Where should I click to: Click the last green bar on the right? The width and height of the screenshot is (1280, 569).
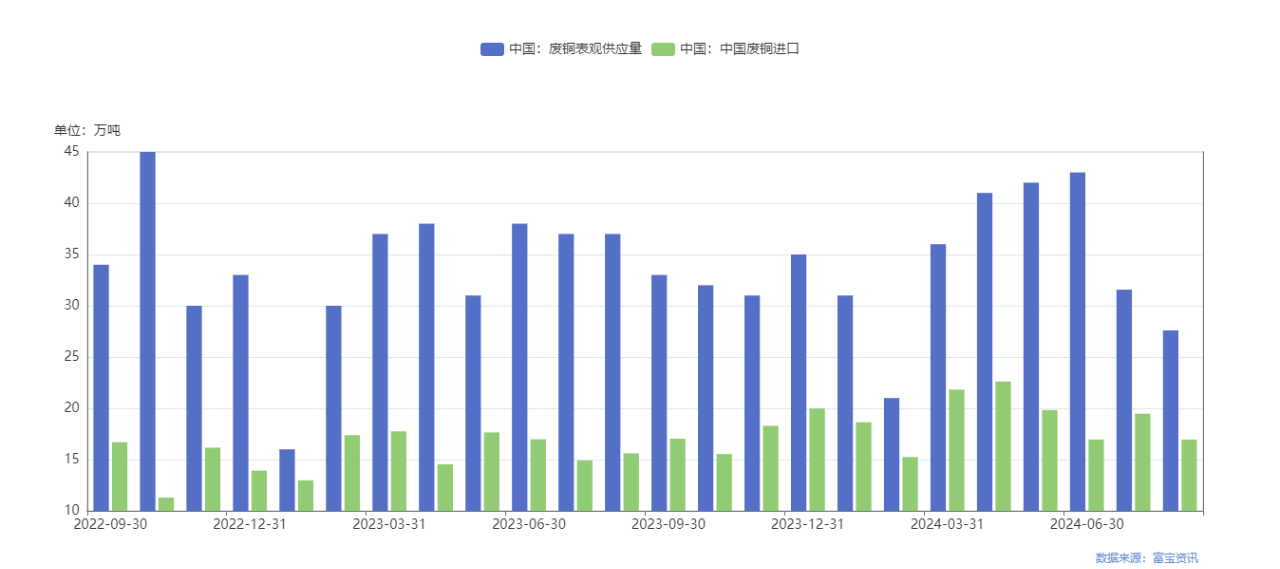[x=1189, y=475]
